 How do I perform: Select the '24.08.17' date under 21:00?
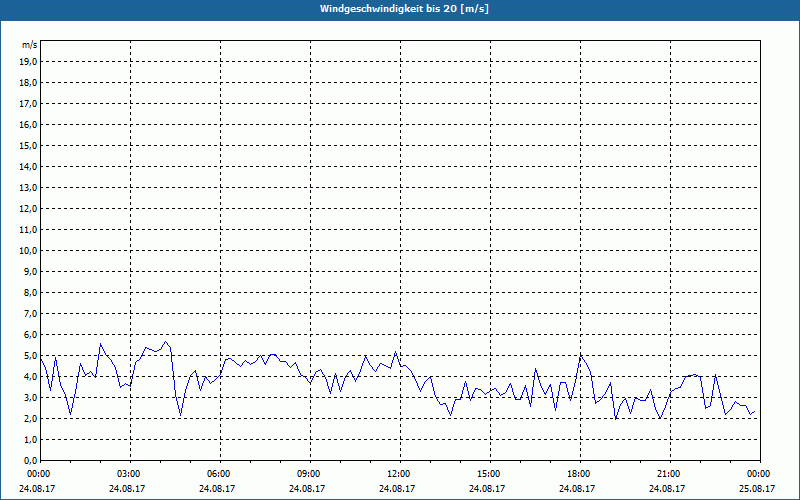(x=667, y=488)
